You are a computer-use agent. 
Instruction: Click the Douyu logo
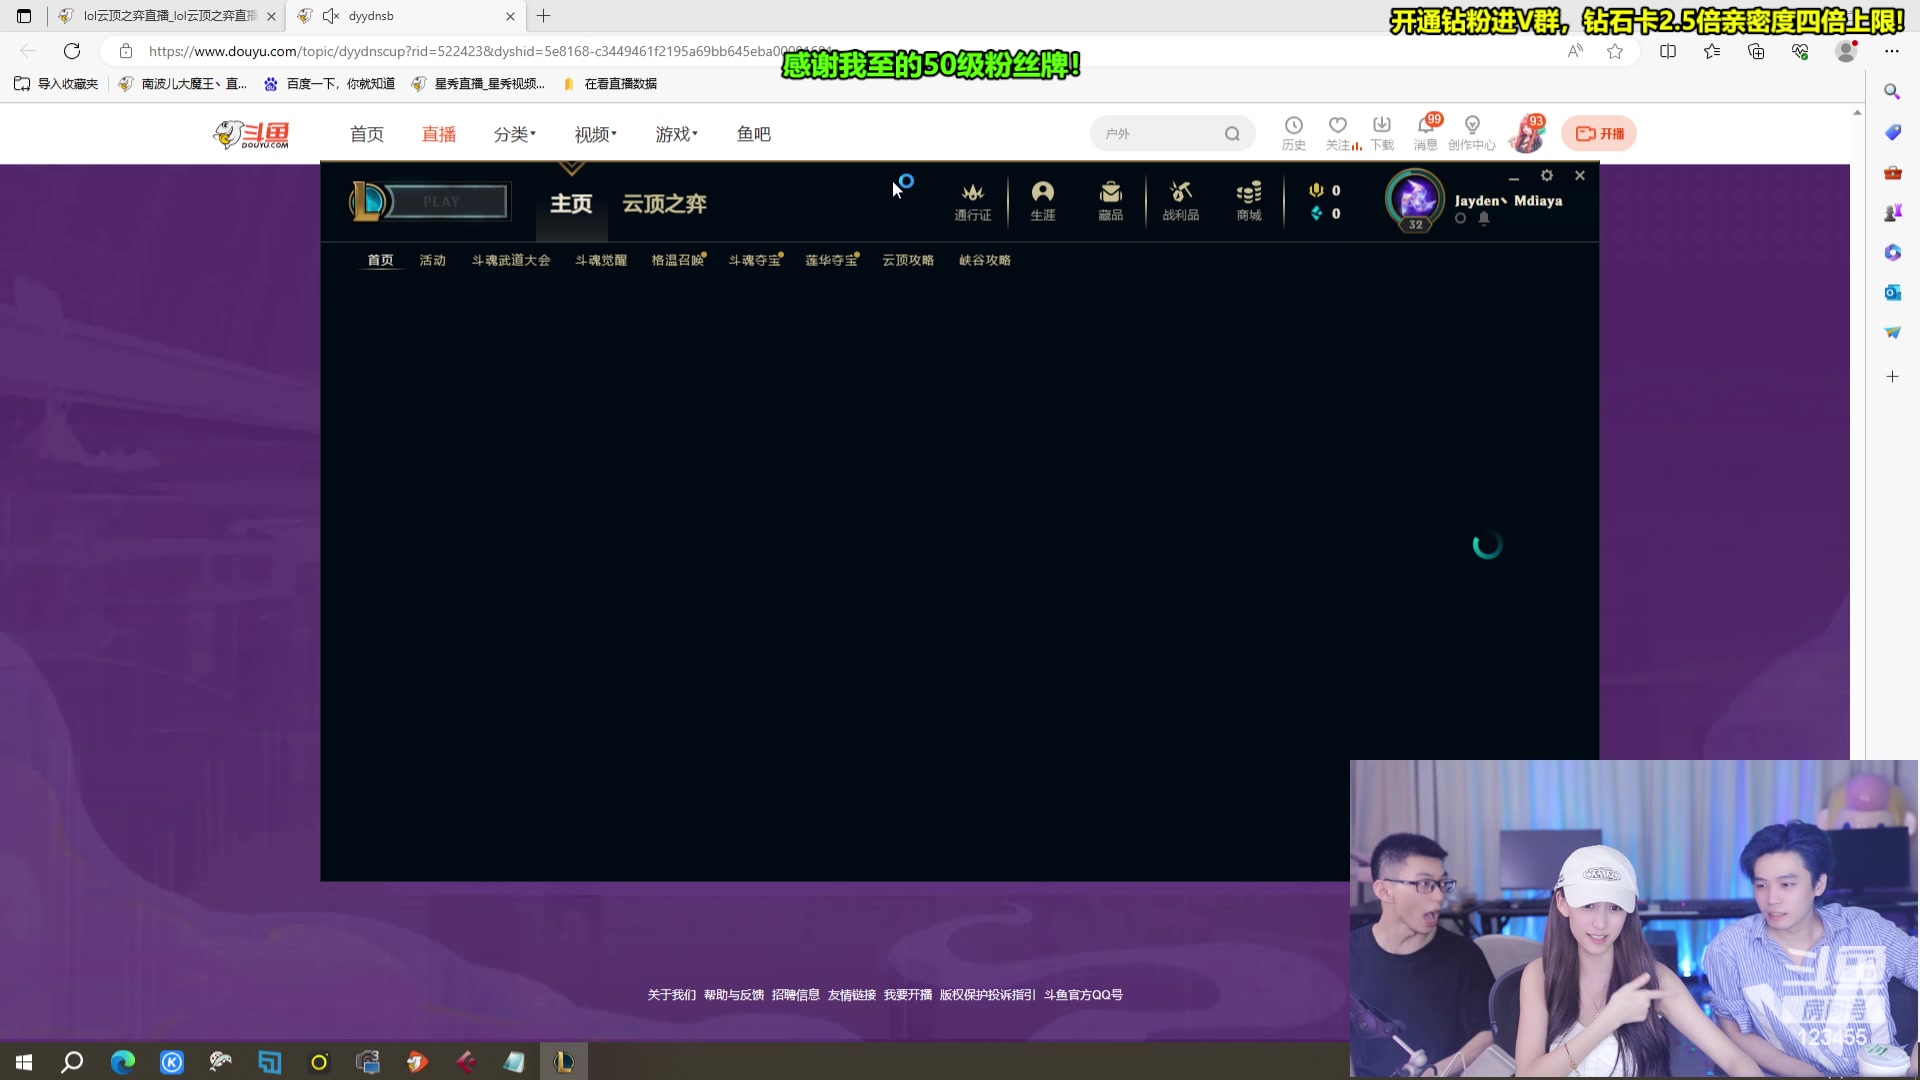coord(251,134)
